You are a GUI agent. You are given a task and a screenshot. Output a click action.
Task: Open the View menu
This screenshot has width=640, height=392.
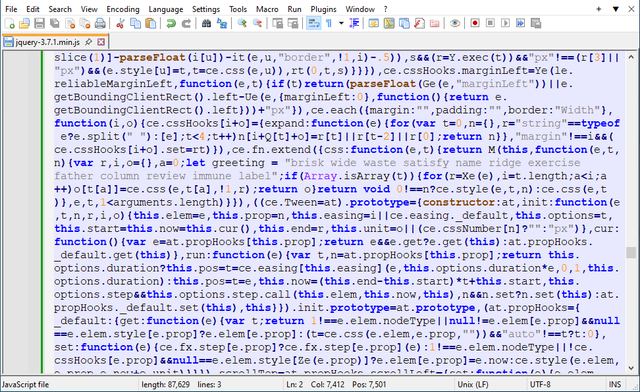click(89, 9)
